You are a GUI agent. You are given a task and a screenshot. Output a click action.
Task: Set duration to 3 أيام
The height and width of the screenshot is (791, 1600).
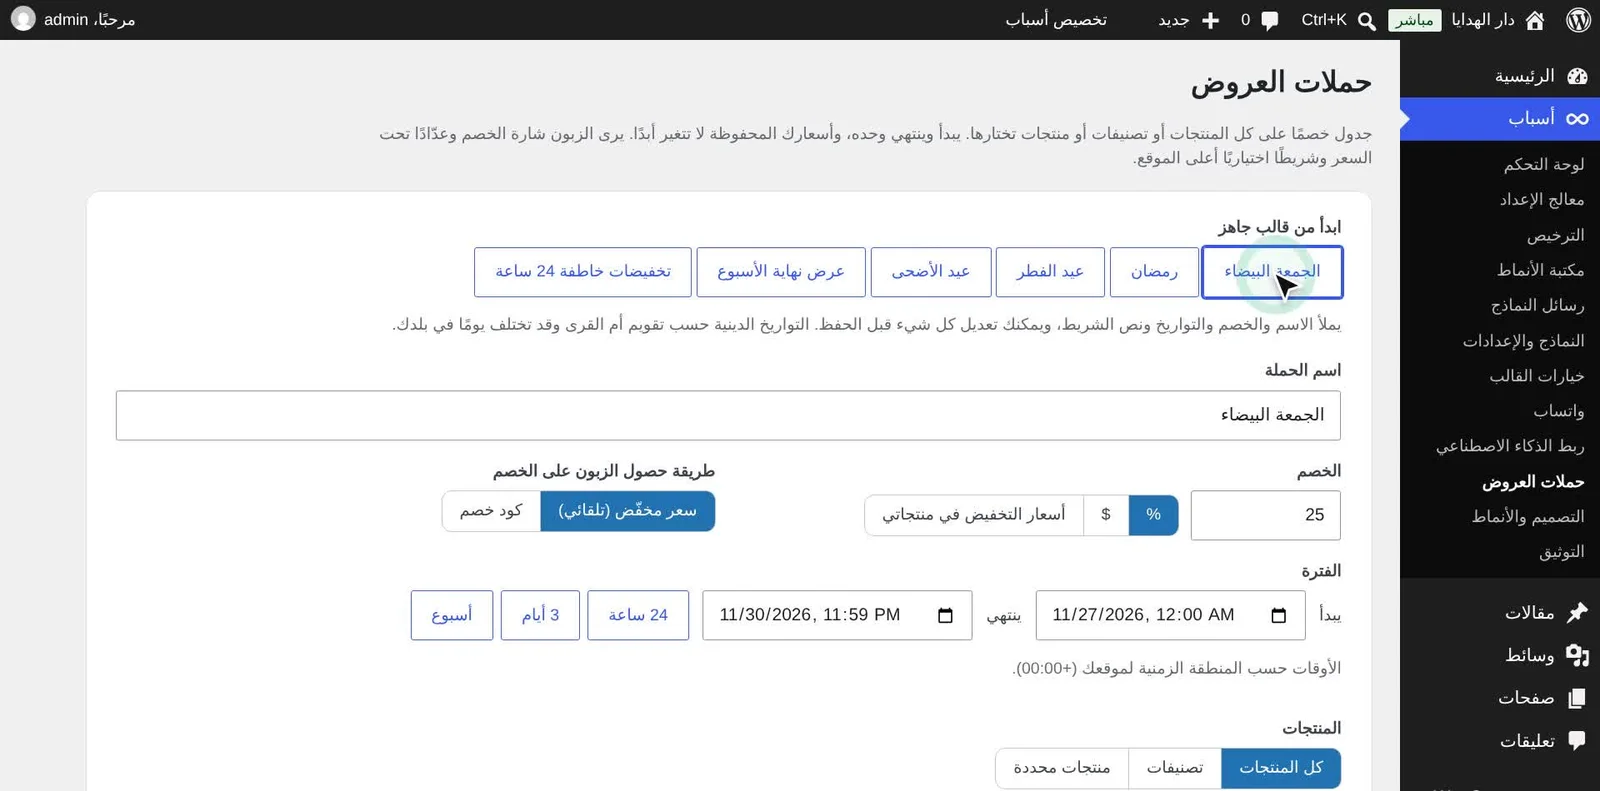tap(540, 615)
